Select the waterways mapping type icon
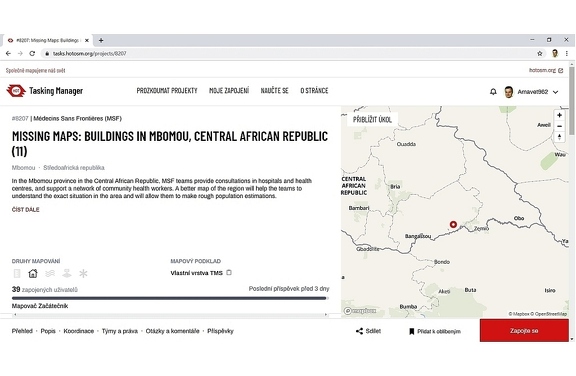The width and height of the screenshot is (576, 376). (x=50, y=274)
